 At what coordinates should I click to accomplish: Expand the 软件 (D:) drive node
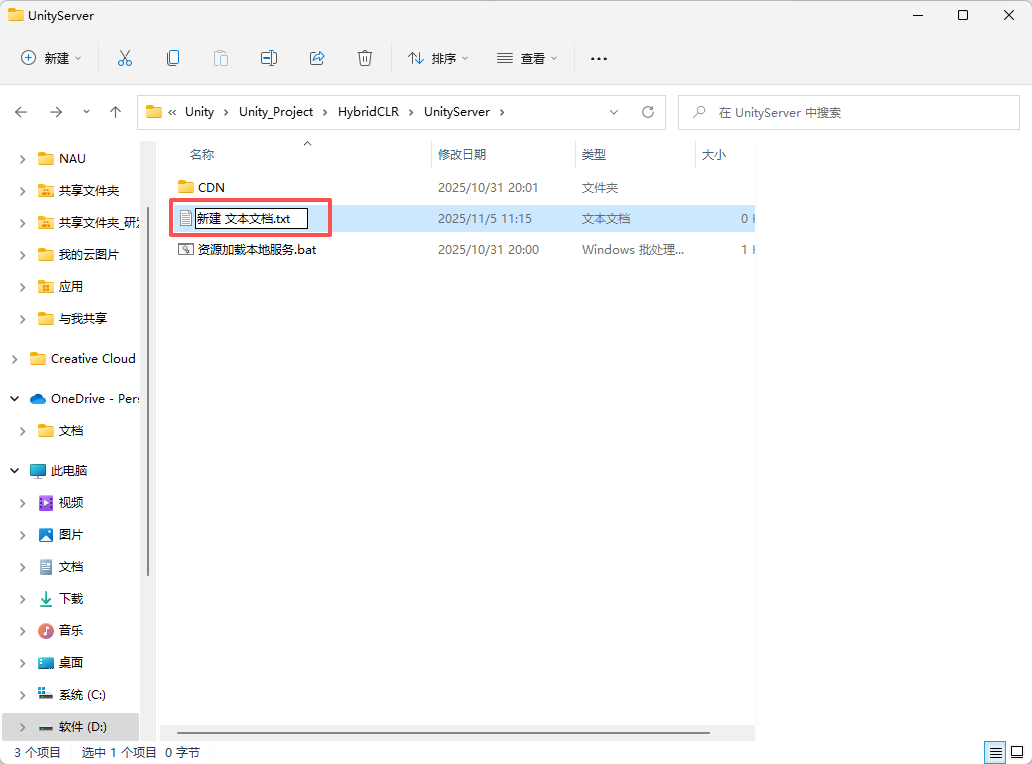coord(22,727)
